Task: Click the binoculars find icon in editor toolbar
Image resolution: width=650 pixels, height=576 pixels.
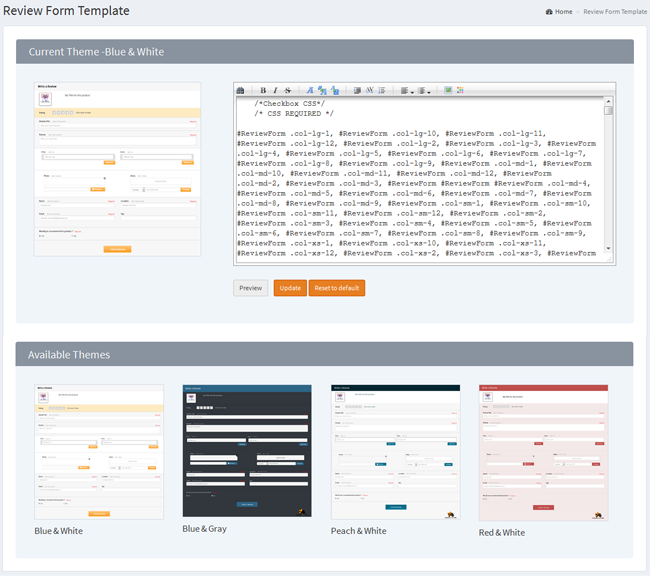Action: (240, 90)
